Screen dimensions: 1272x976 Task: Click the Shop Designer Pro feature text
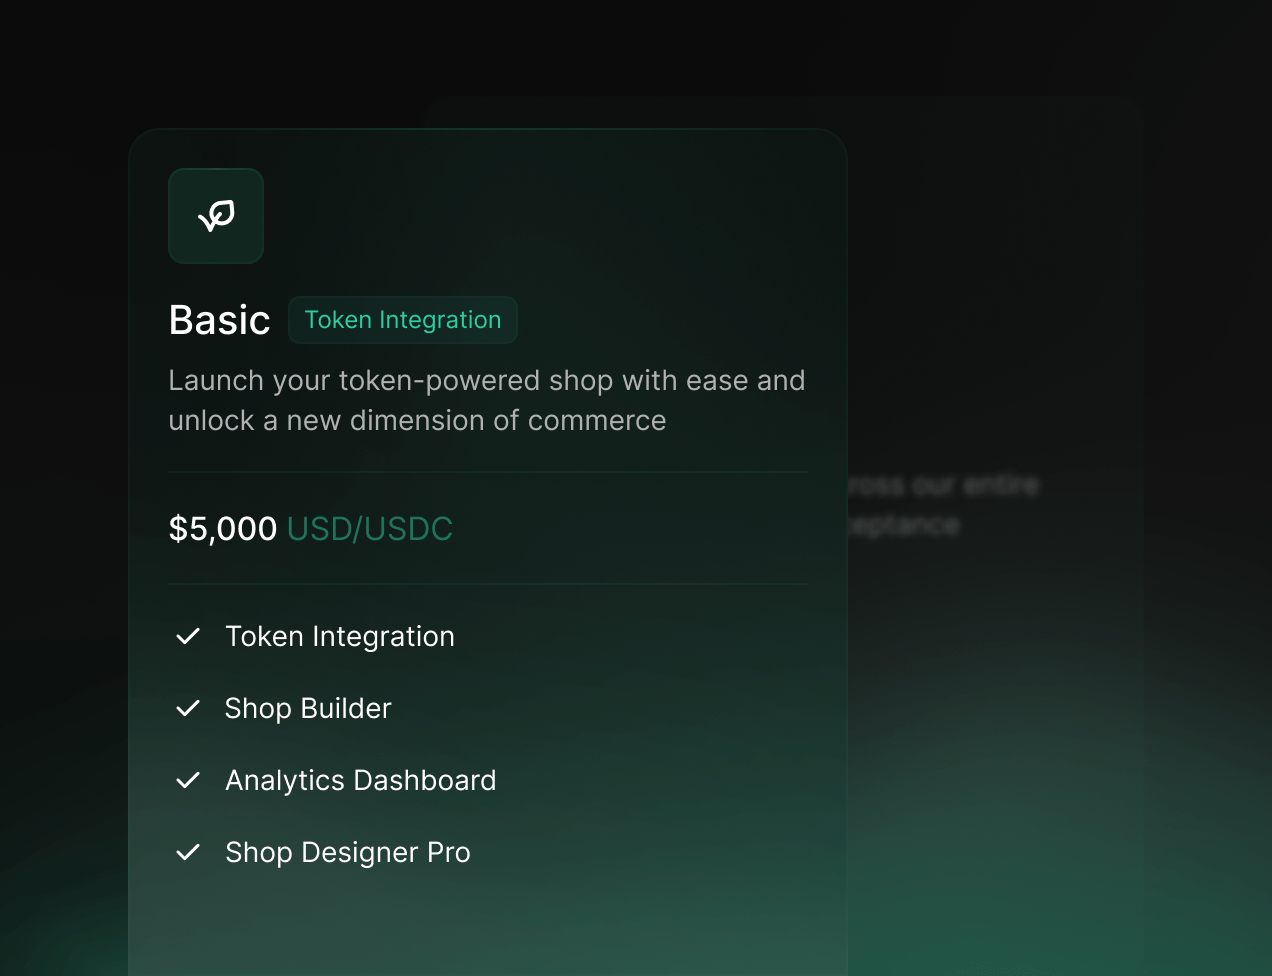pos(348,853)
